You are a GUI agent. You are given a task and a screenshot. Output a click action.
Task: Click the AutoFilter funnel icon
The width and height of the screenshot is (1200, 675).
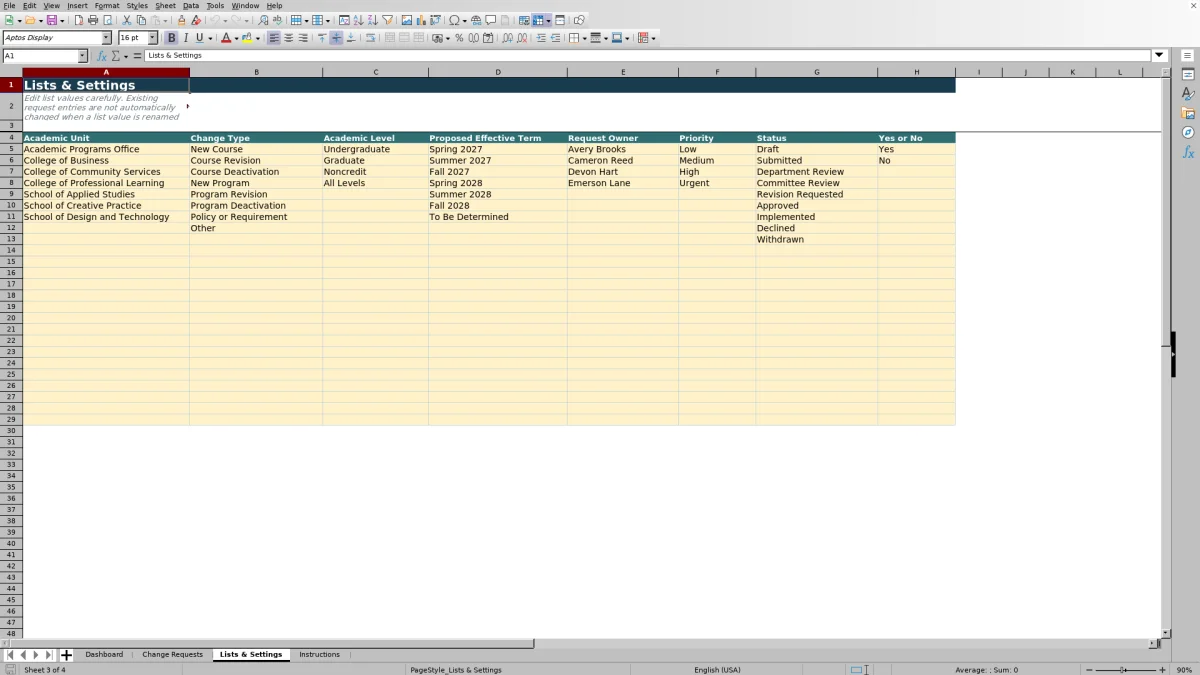point(387,20)
